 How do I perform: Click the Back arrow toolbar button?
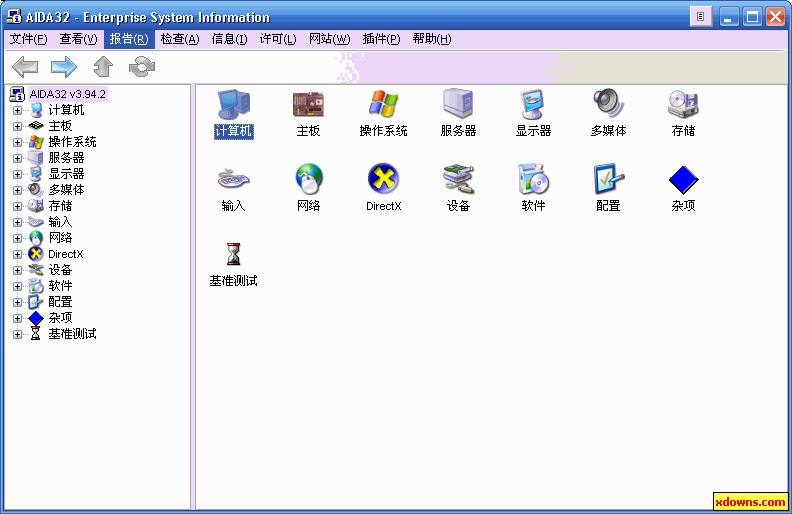(x=25, y=67)
